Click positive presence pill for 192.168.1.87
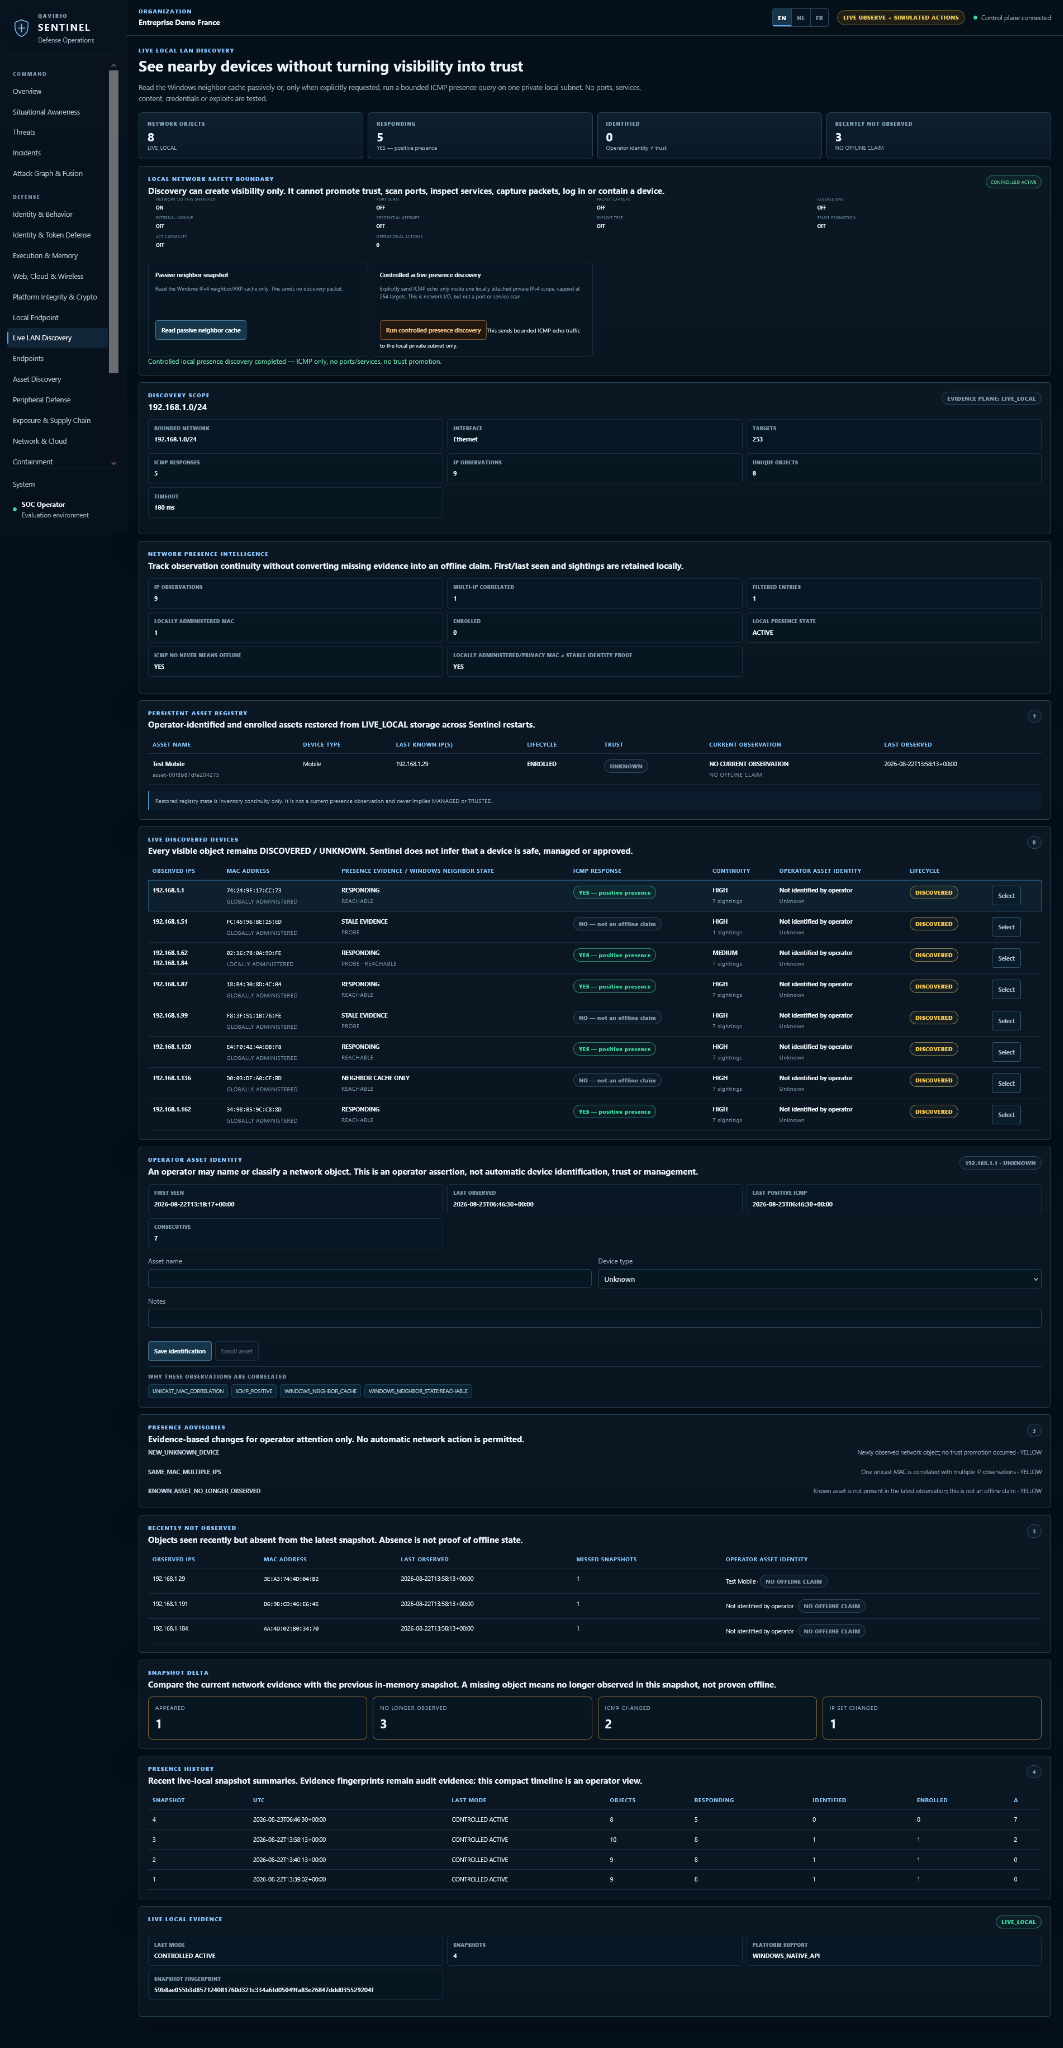 [614, 986]
